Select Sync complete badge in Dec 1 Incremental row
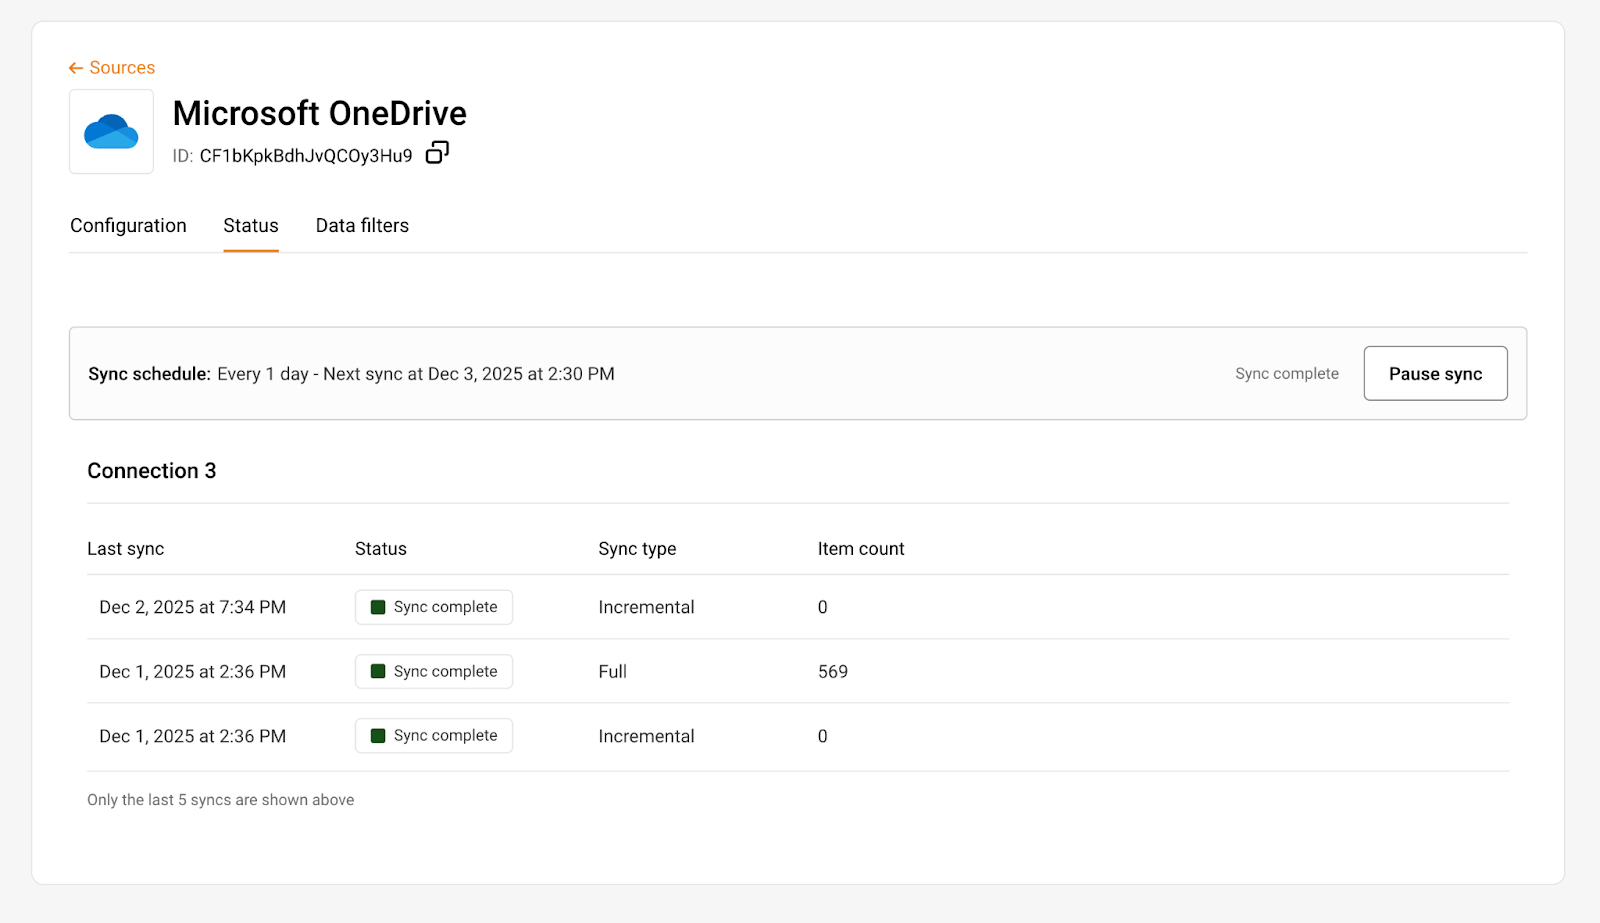Viewport: 1600px width, 923px height. click(x=434, y=736)
